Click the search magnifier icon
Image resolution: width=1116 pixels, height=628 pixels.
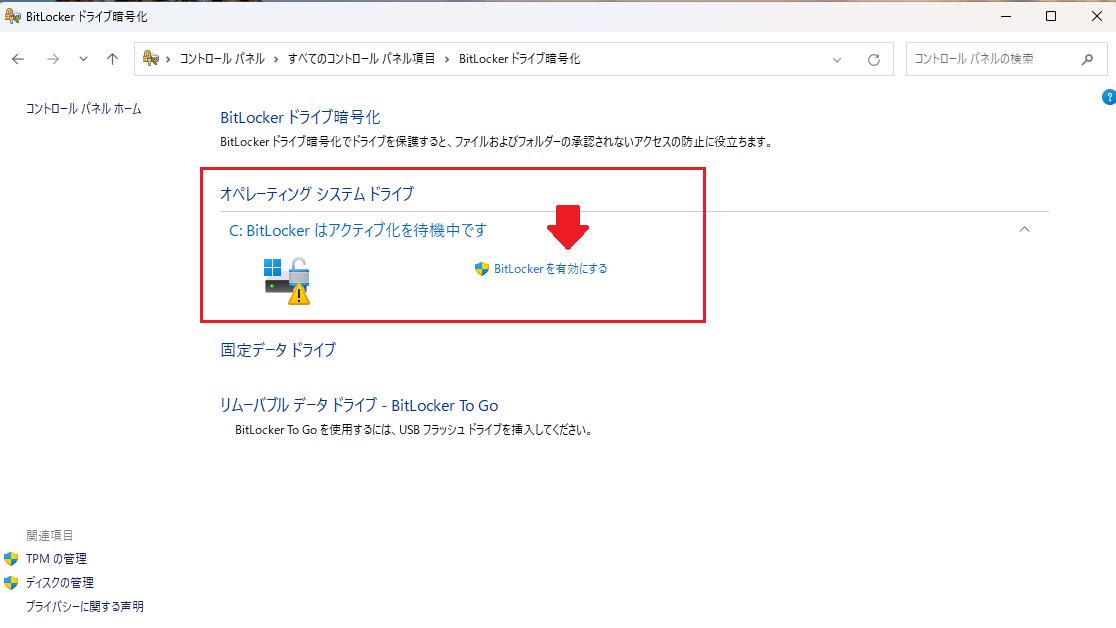pos(1087,60)
